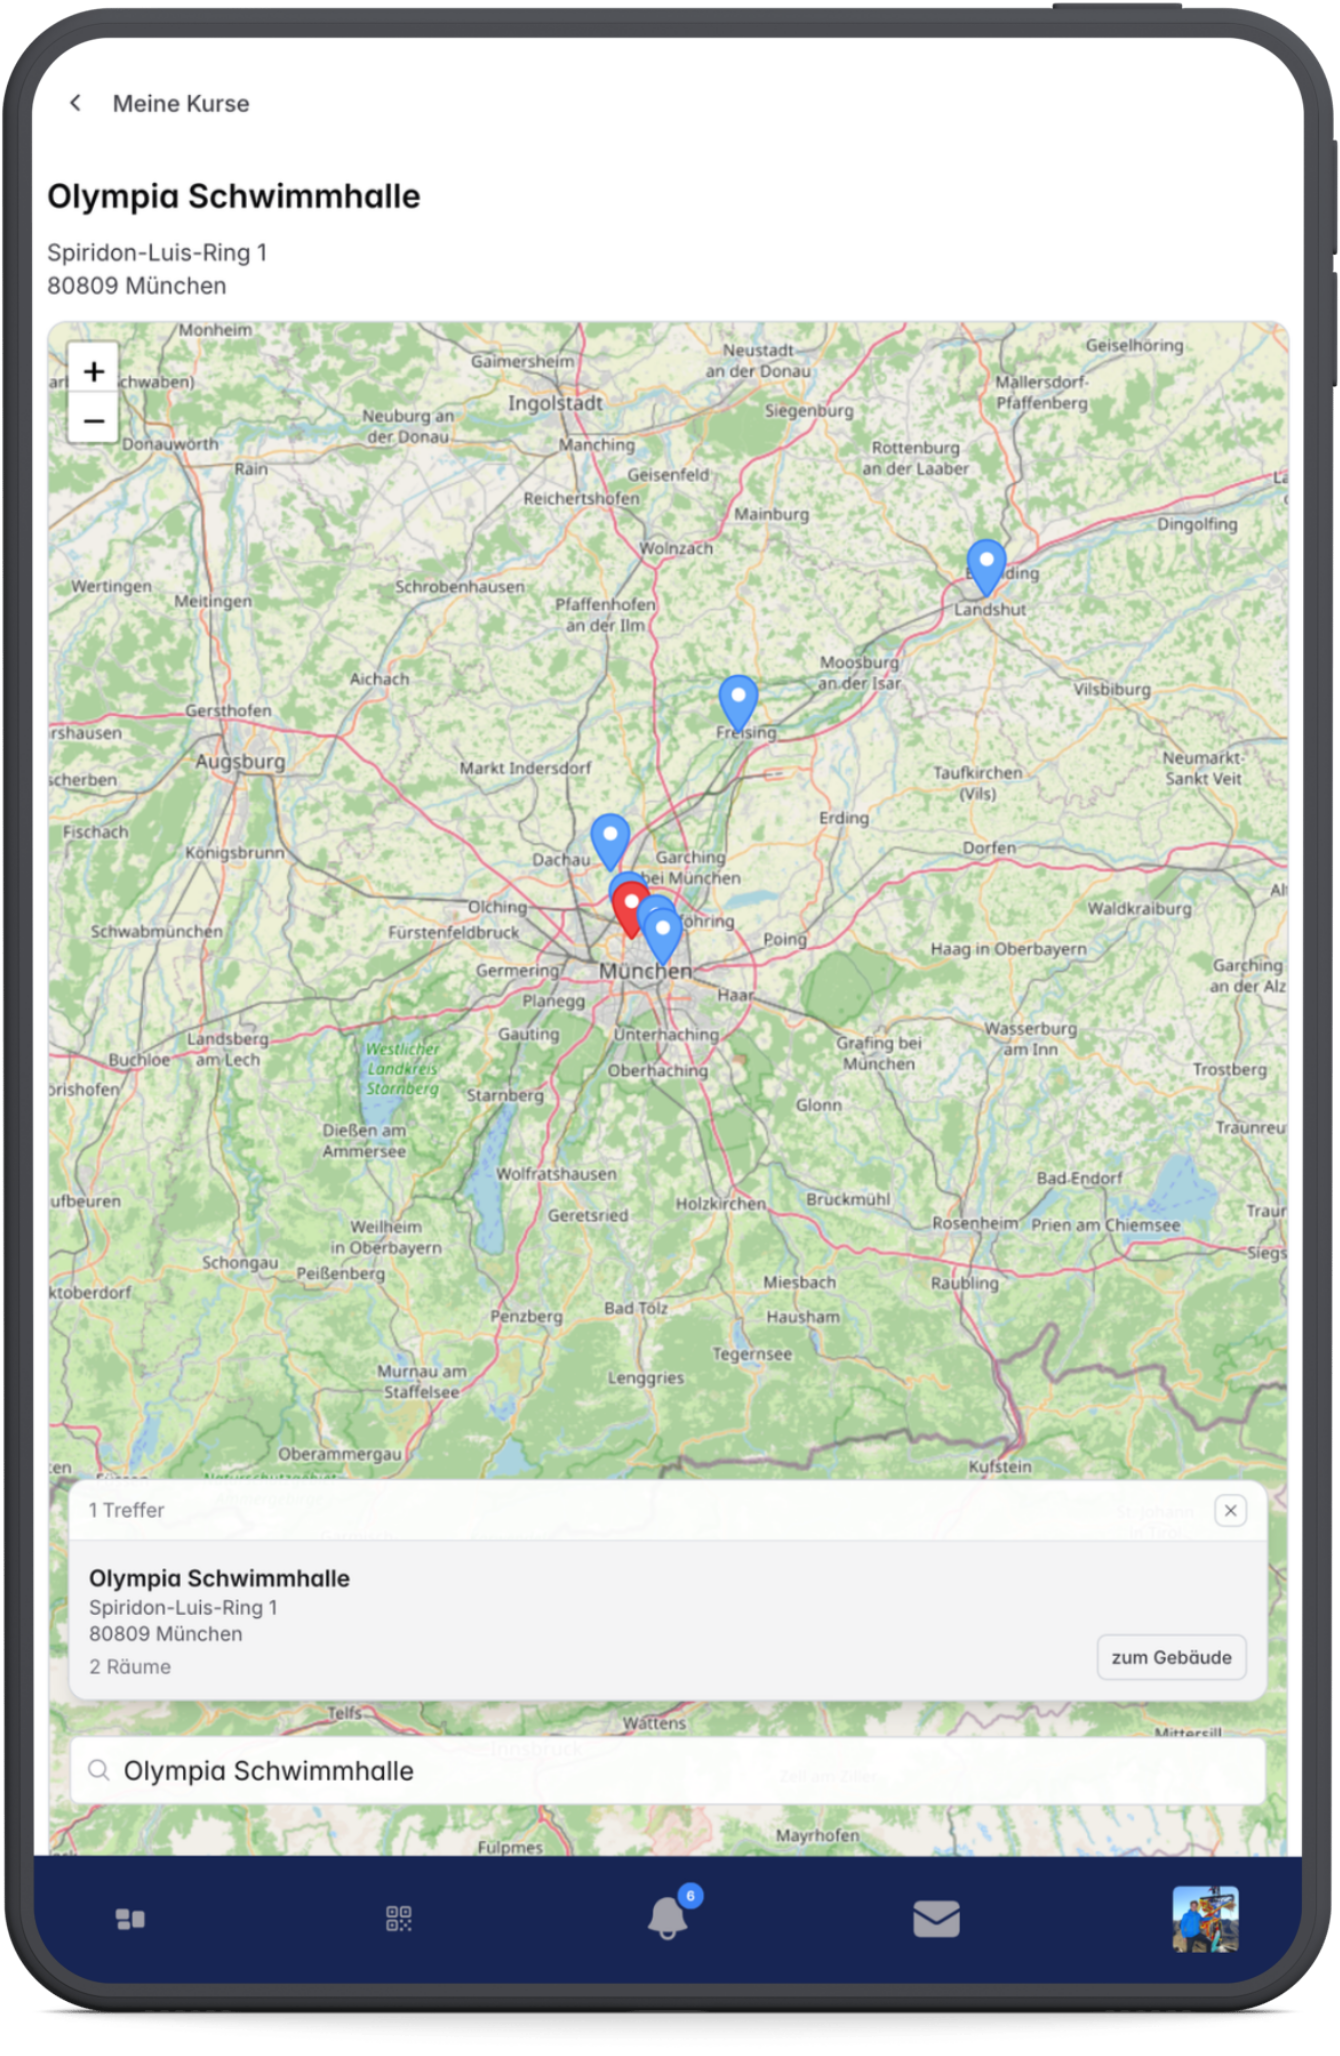This screenshot has width=1340, height=2056.
Task: Open messages via the envelope icon
Action: pos(937,1919)
